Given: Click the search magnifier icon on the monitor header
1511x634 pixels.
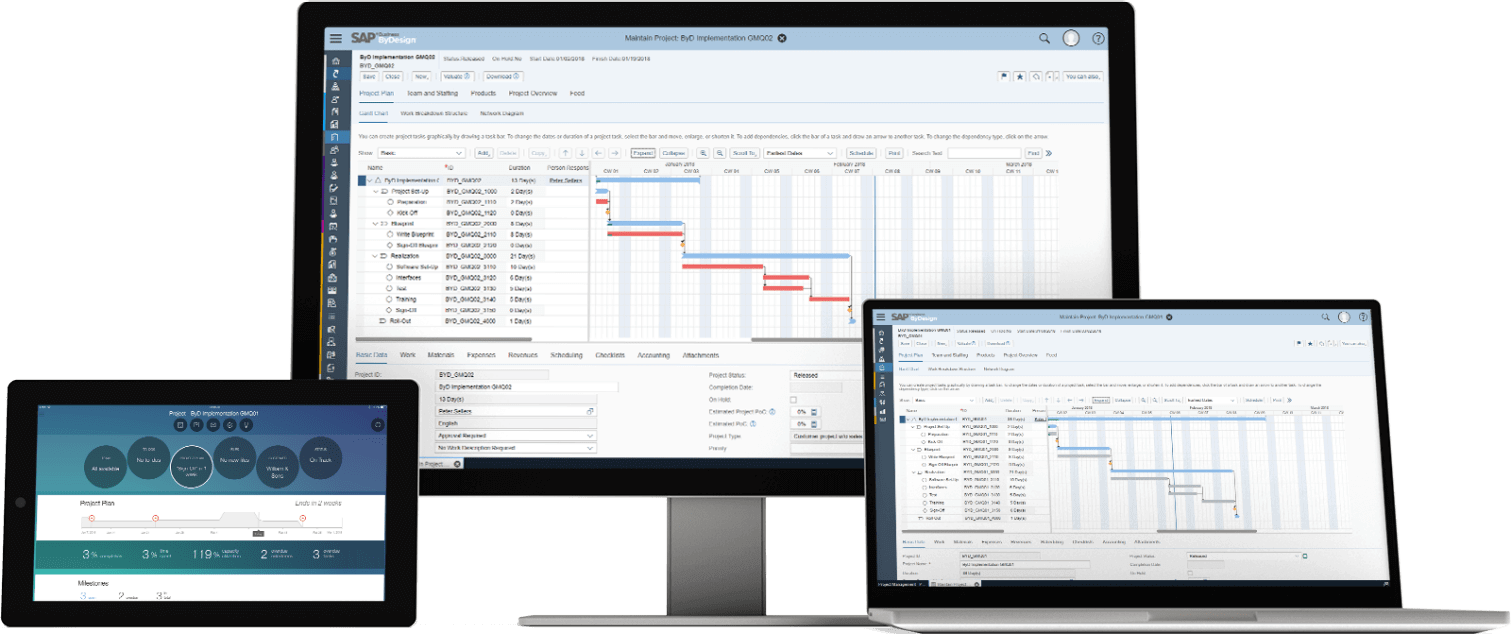Looking at the screenshot, I should (x=1044, y=38).
